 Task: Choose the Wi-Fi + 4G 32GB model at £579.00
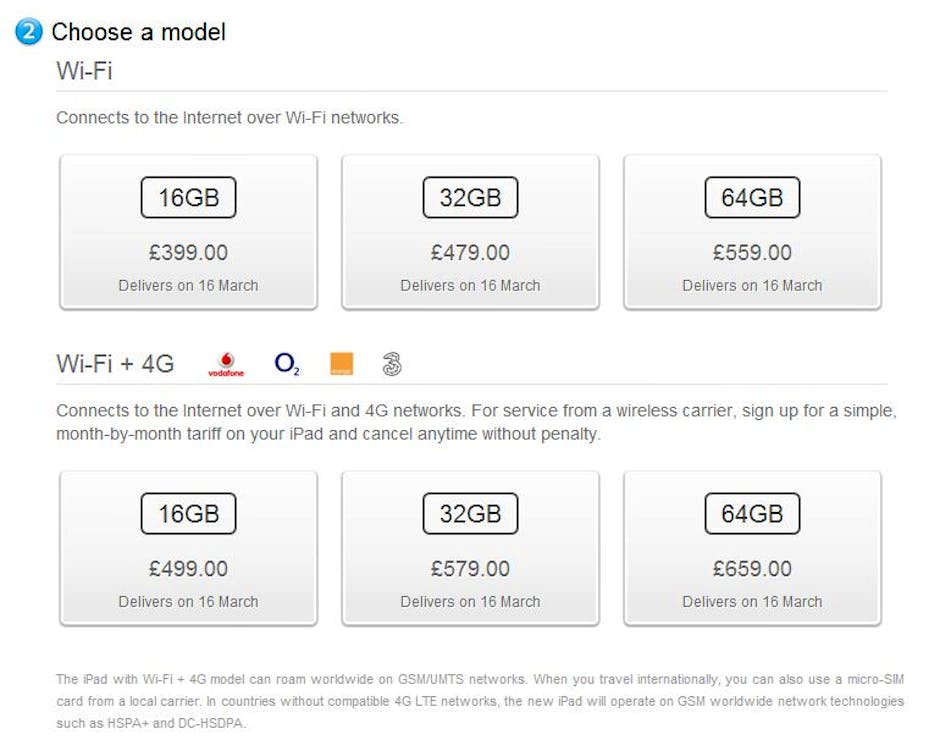[470, 548]
